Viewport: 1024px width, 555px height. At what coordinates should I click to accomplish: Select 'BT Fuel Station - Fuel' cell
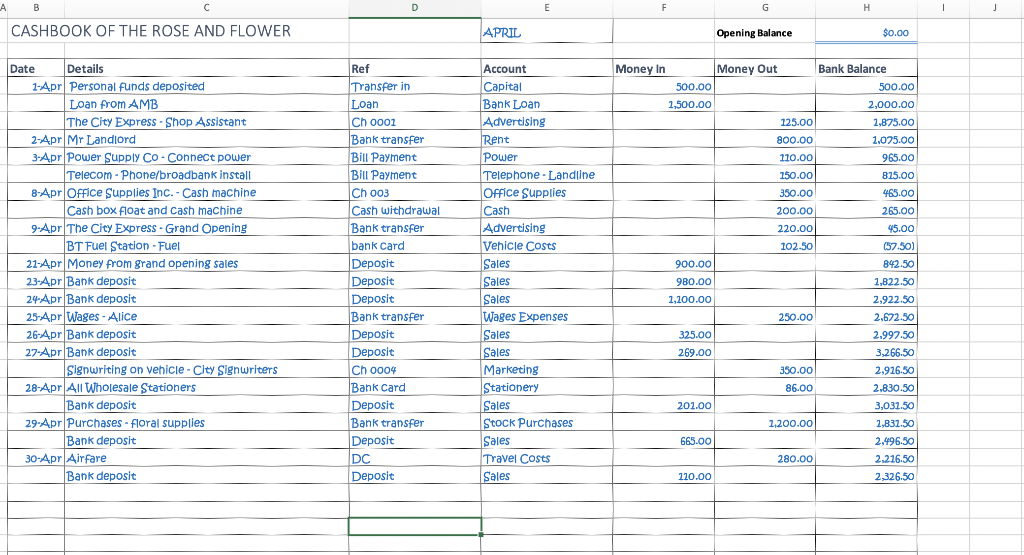pyautogui.click(x=206, y=246)
